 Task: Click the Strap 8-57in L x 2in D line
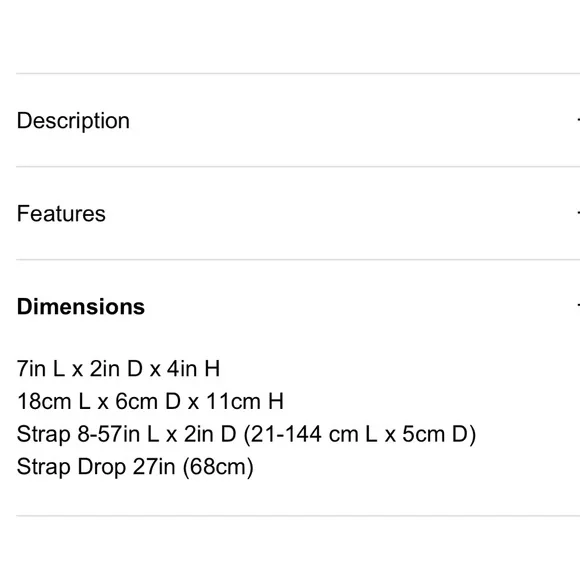point(246,434)
